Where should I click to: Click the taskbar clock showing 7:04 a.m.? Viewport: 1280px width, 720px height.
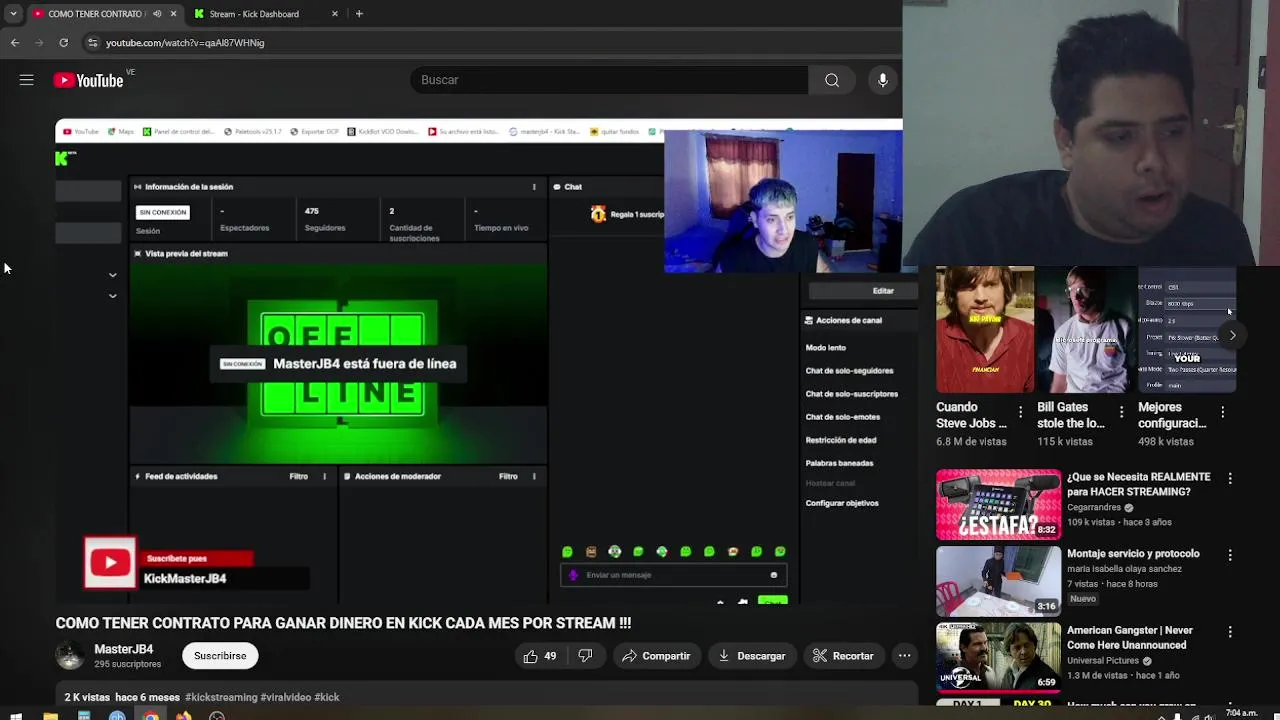(1241, 714)
